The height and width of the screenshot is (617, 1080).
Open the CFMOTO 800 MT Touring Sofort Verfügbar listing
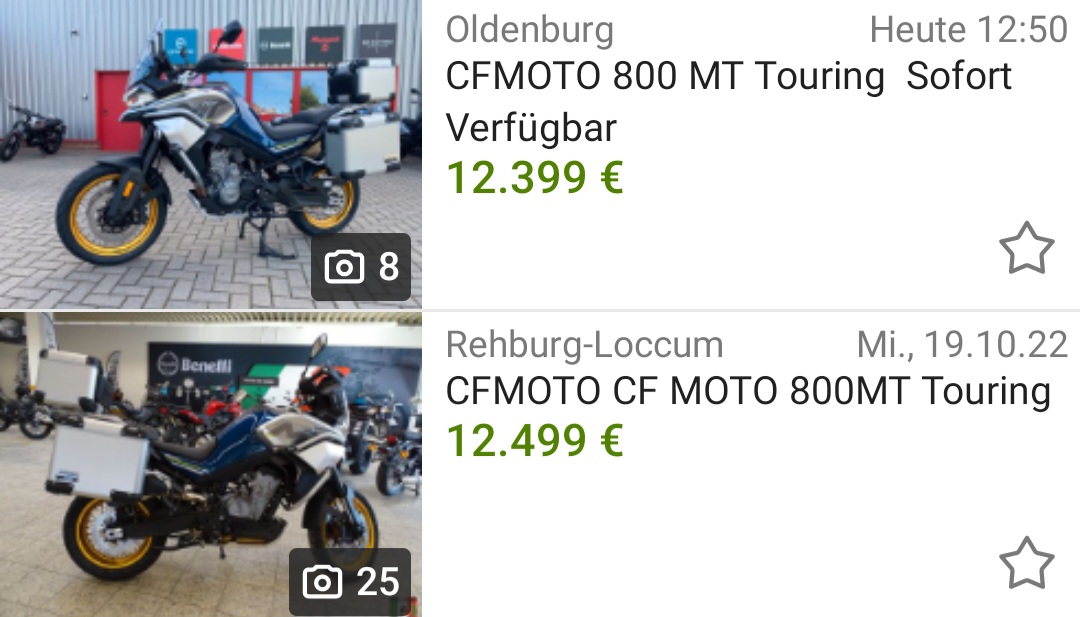point(729,101)
